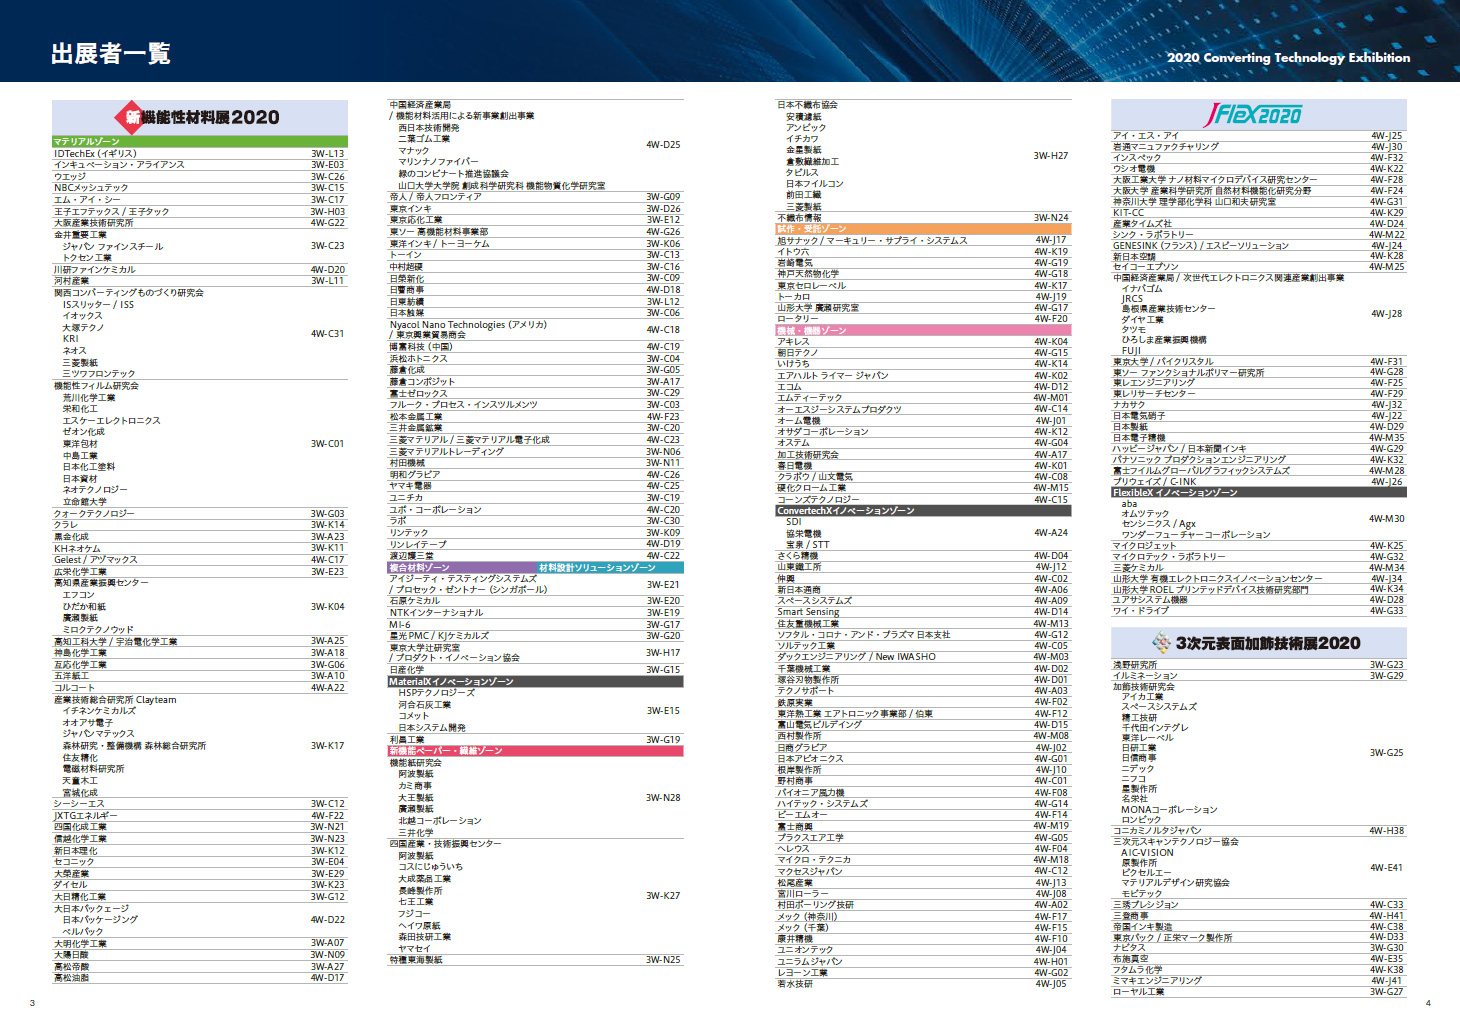Viewport: 1460px width, 1033px height.
Task: Select '三菱マテリアルトレーディング' row
Action: (535, 452)
